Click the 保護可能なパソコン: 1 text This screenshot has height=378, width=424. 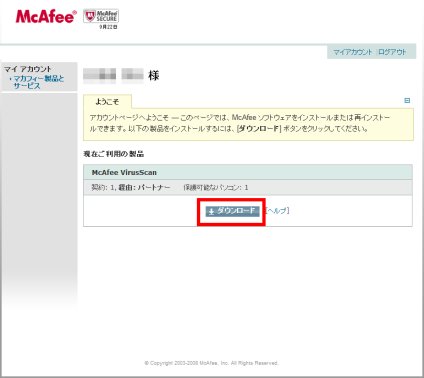click(216, 188)
